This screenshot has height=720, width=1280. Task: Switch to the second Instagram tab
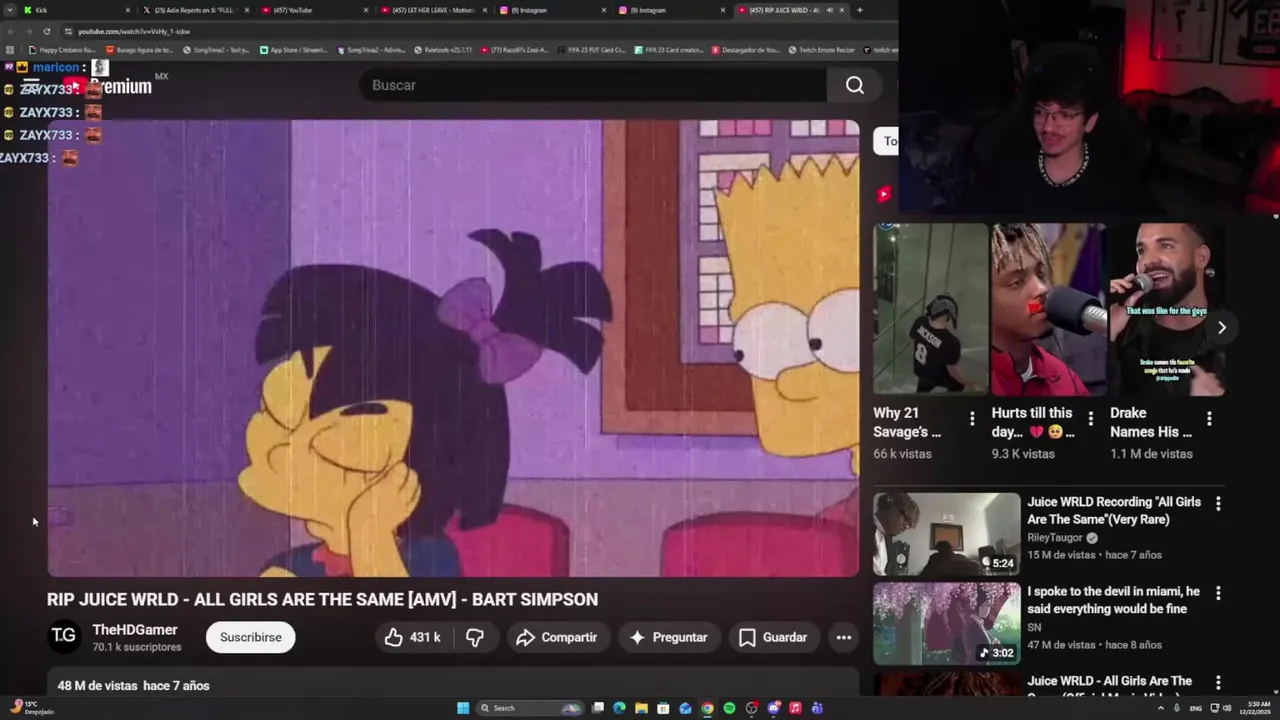[x=671, y=10]
